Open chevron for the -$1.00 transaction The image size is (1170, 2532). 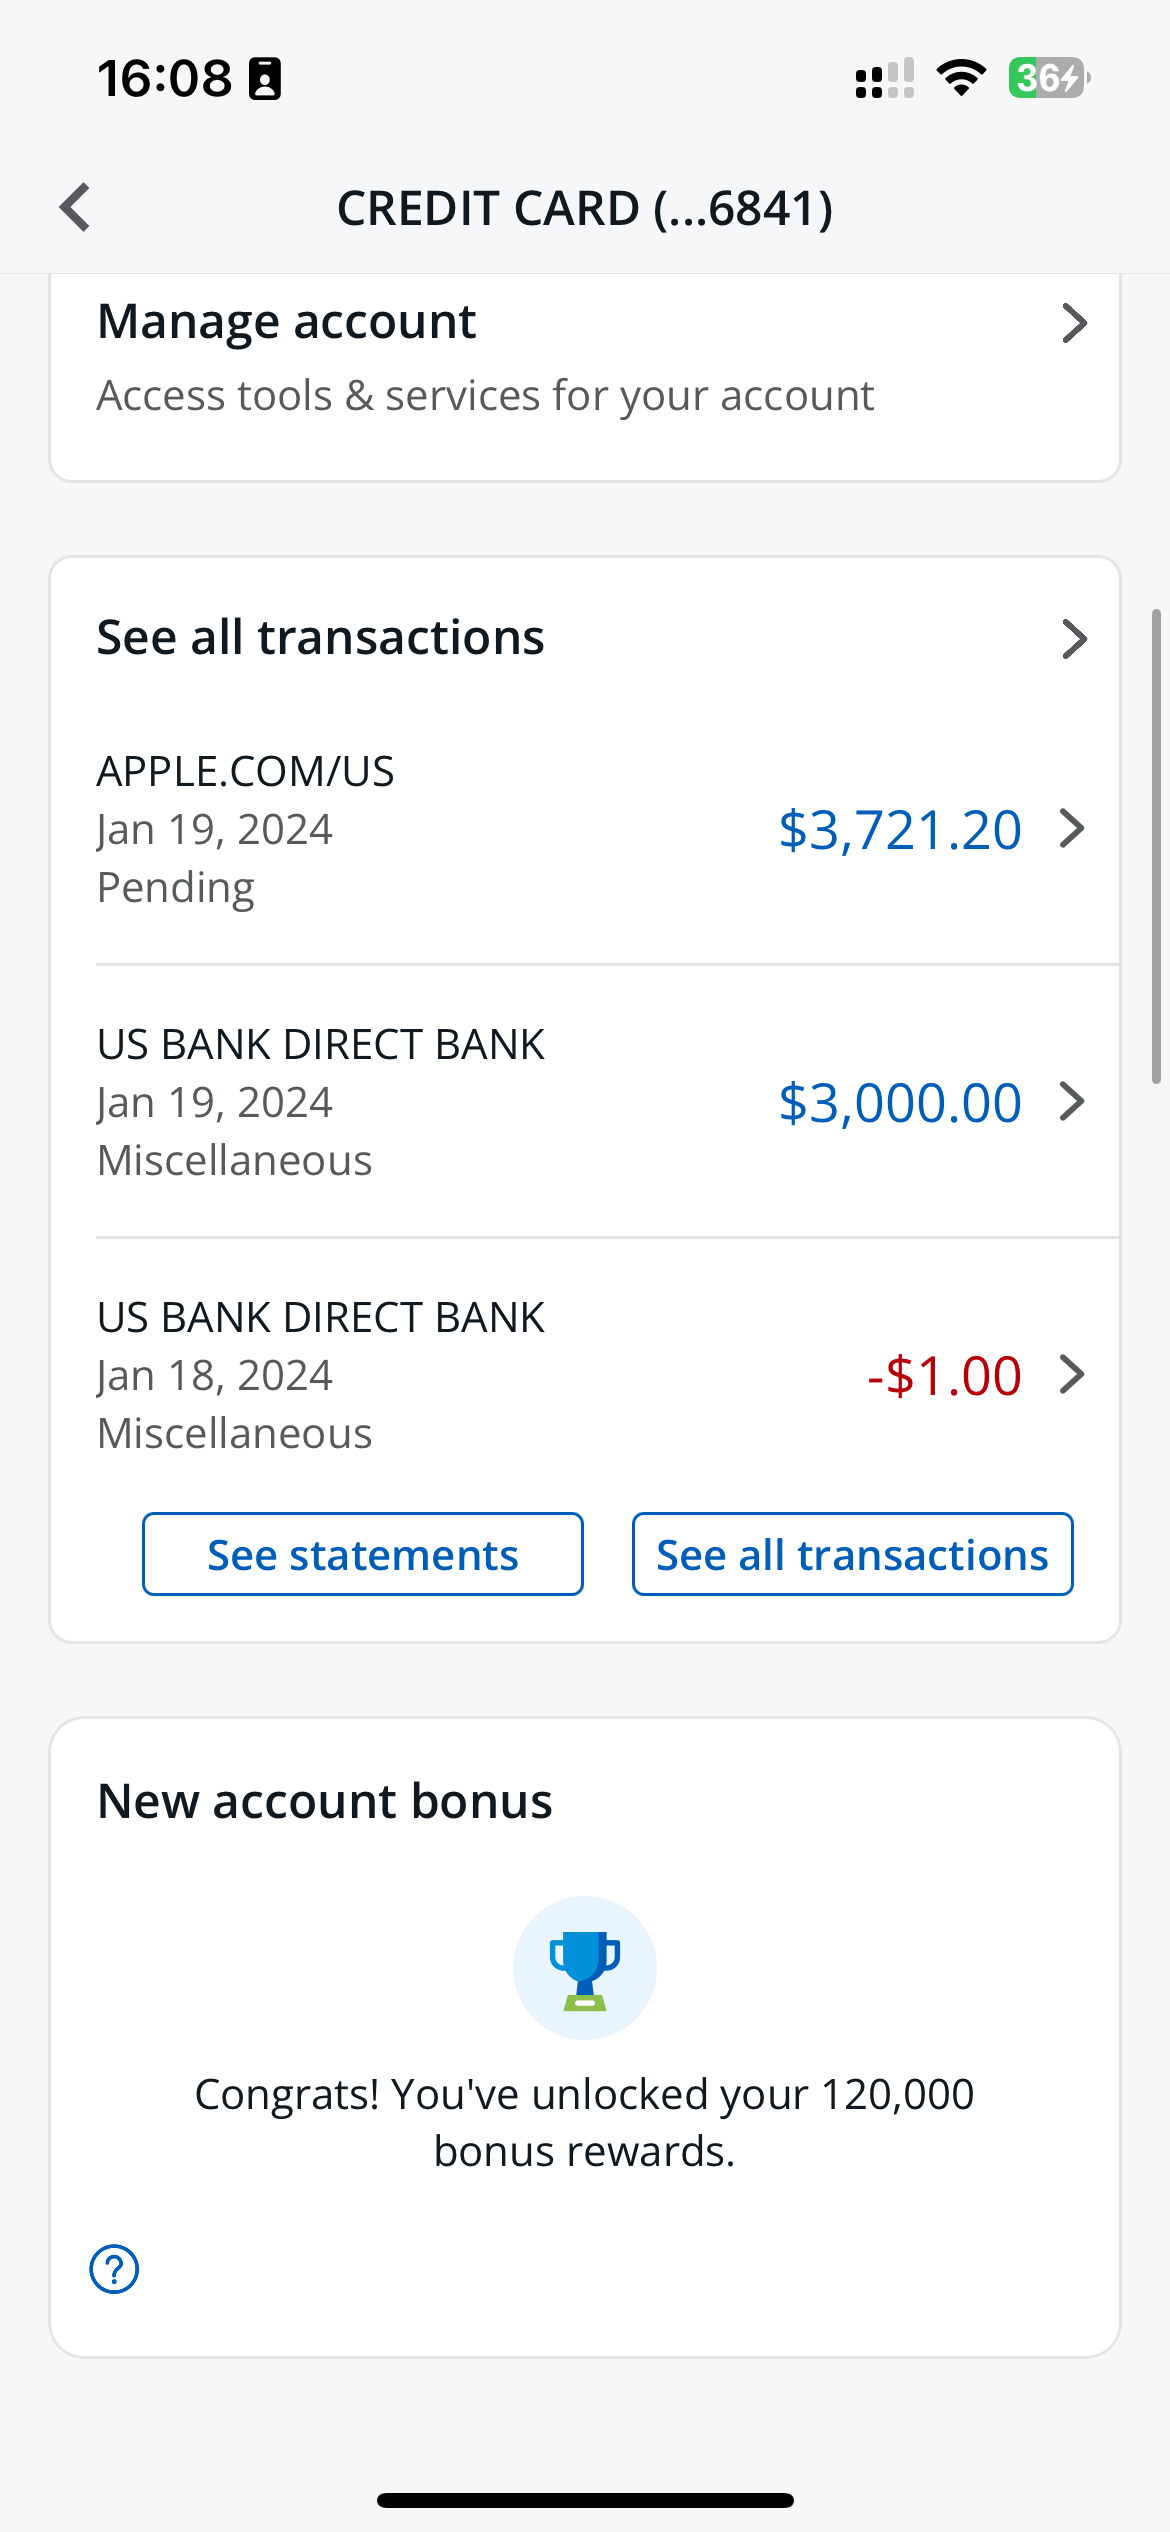[x=1072, y=1375]
